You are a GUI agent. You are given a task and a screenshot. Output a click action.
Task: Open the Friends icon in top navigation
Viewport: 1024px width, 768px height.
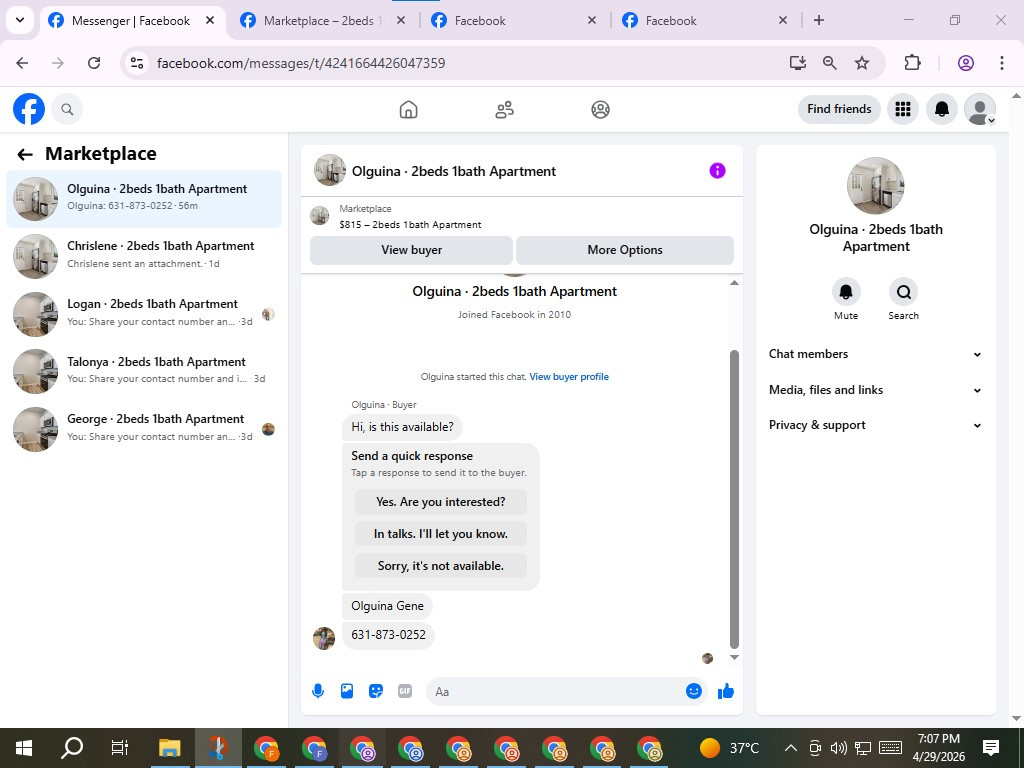504,109
